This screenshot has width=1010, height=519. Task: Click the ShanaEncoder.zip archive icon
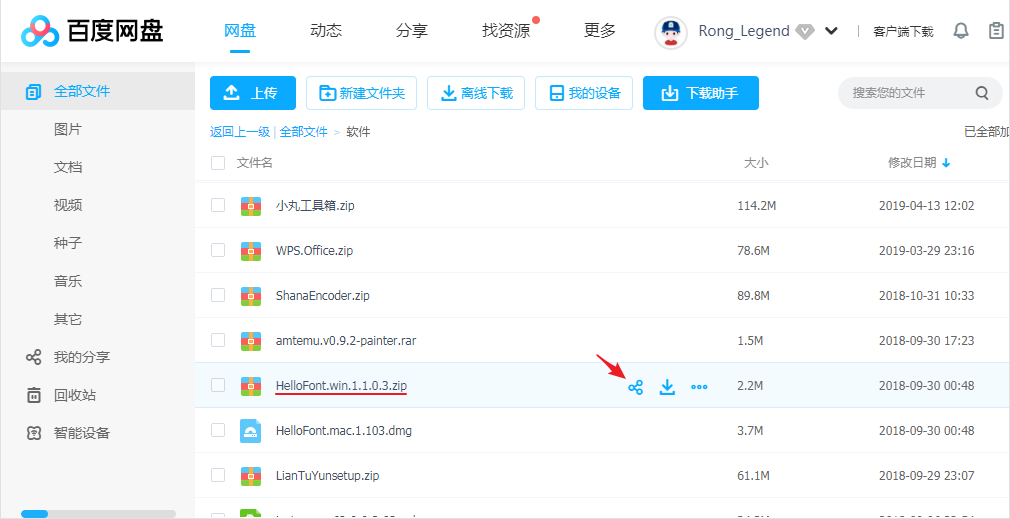point(251,296)
